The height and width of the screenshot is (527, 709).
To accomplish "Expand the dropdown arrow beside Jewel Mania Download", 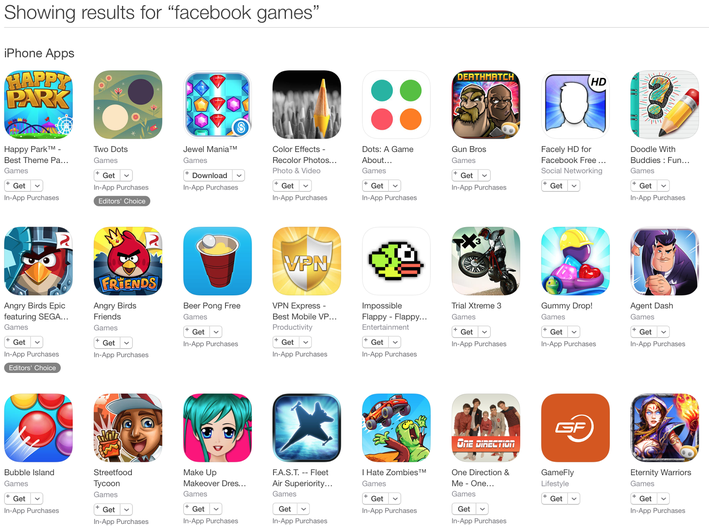I will (x=239, y=176).
